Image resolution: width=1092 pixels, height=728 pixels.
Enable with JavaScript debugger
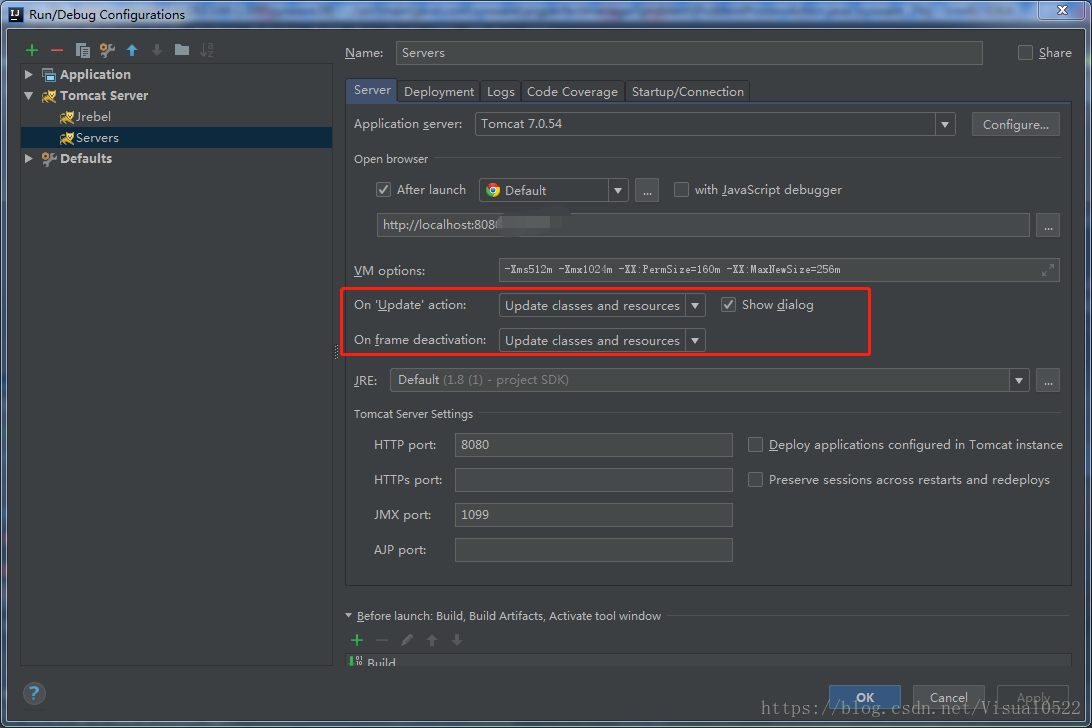pyautogui.click(x=681, y=189)
